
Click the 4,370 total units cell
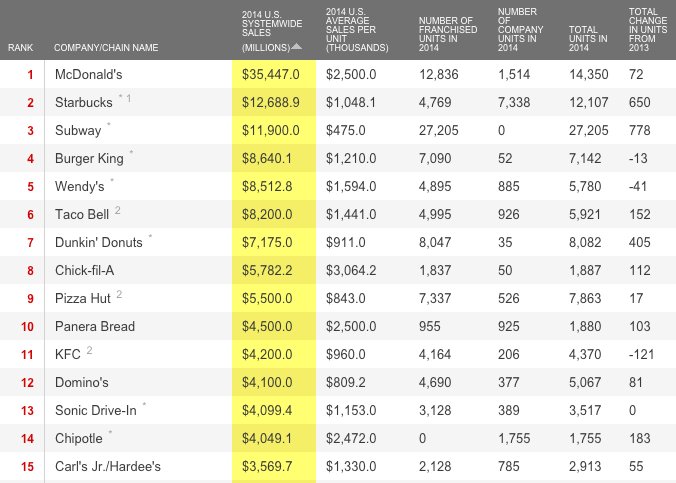click(x=585, y=354)
